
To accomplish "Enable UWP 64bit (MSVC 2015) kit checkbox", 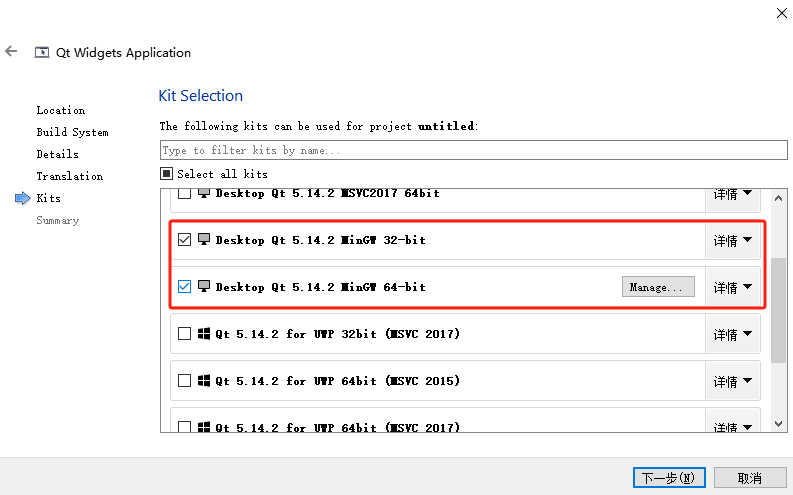I will click(185, 381).
